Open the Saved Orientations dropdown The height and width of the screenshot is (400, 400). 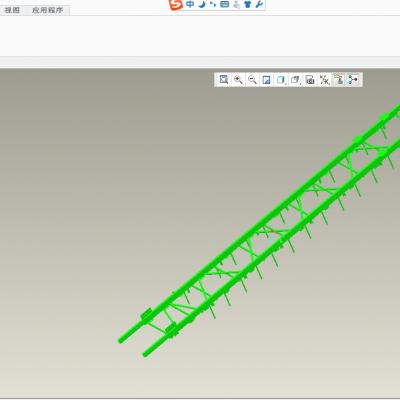coord(295,80)
